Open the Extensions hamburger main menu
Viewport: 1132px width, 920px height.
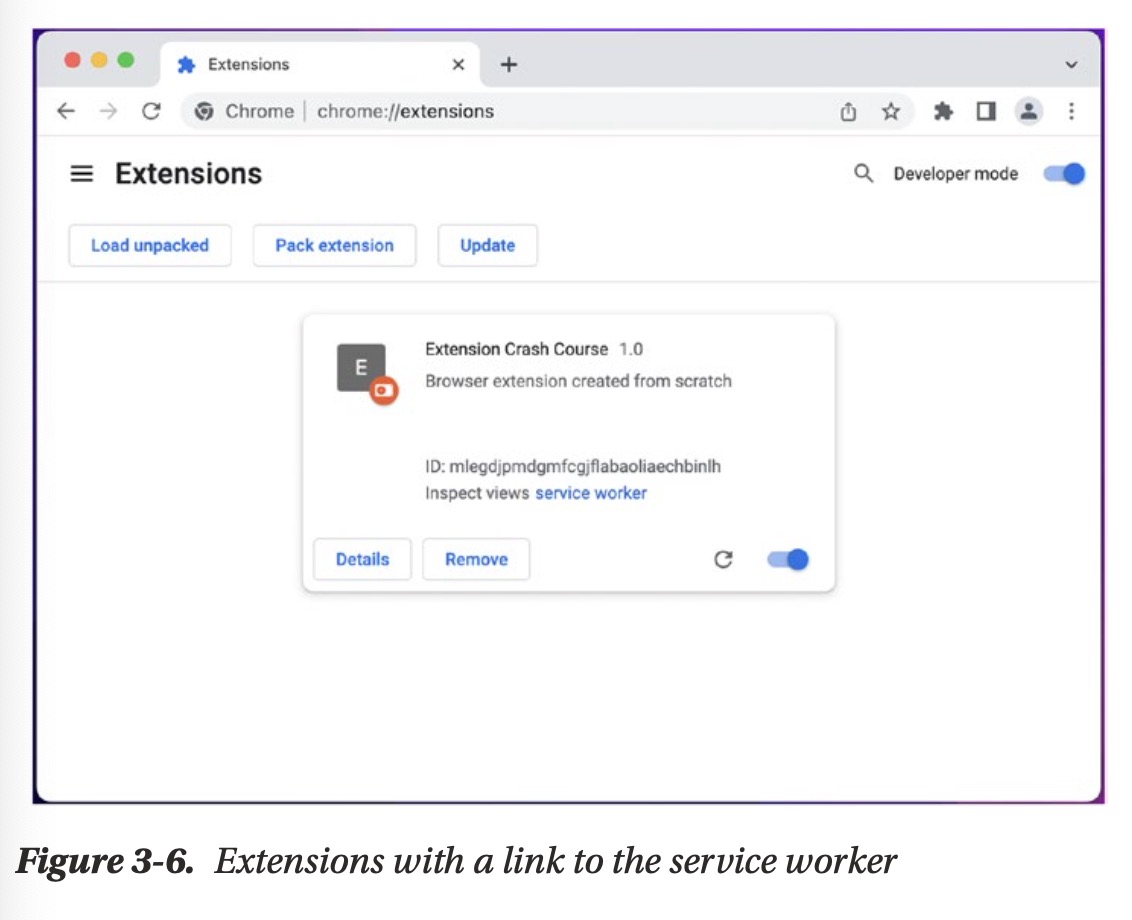coord(81,174)
